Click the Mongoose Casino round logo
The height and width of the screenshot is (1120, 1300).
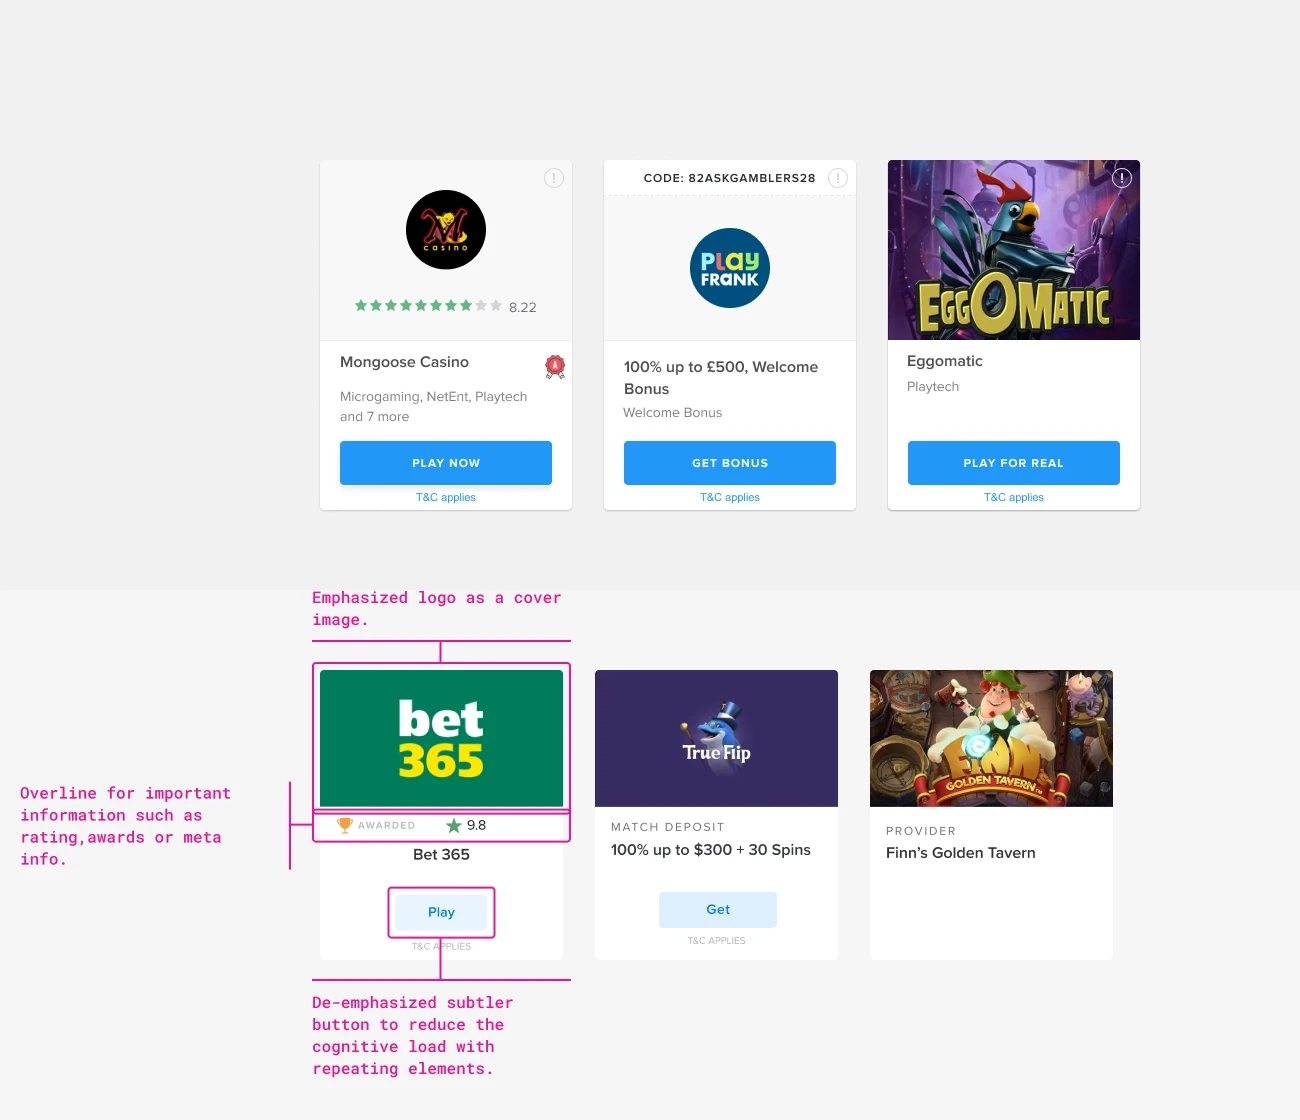pyautogui.click(x=446, y=230)
